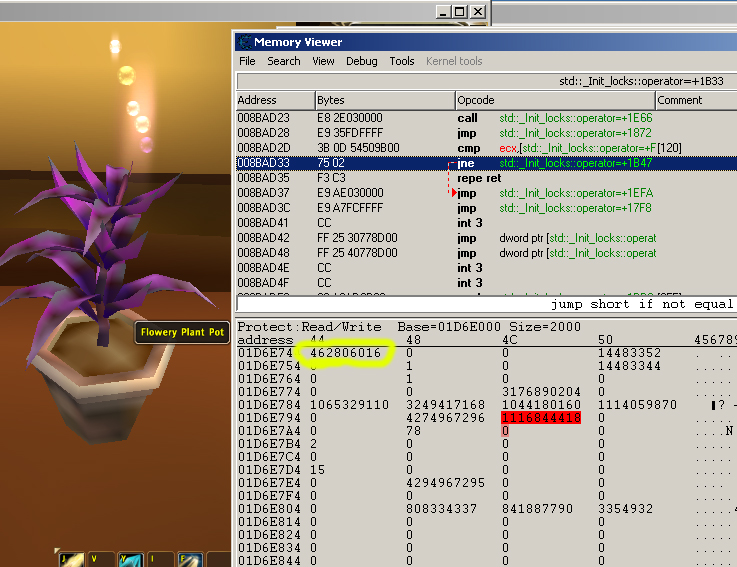Click the red highlighted memory value
The image size is (737, 567).
[540, 417]
